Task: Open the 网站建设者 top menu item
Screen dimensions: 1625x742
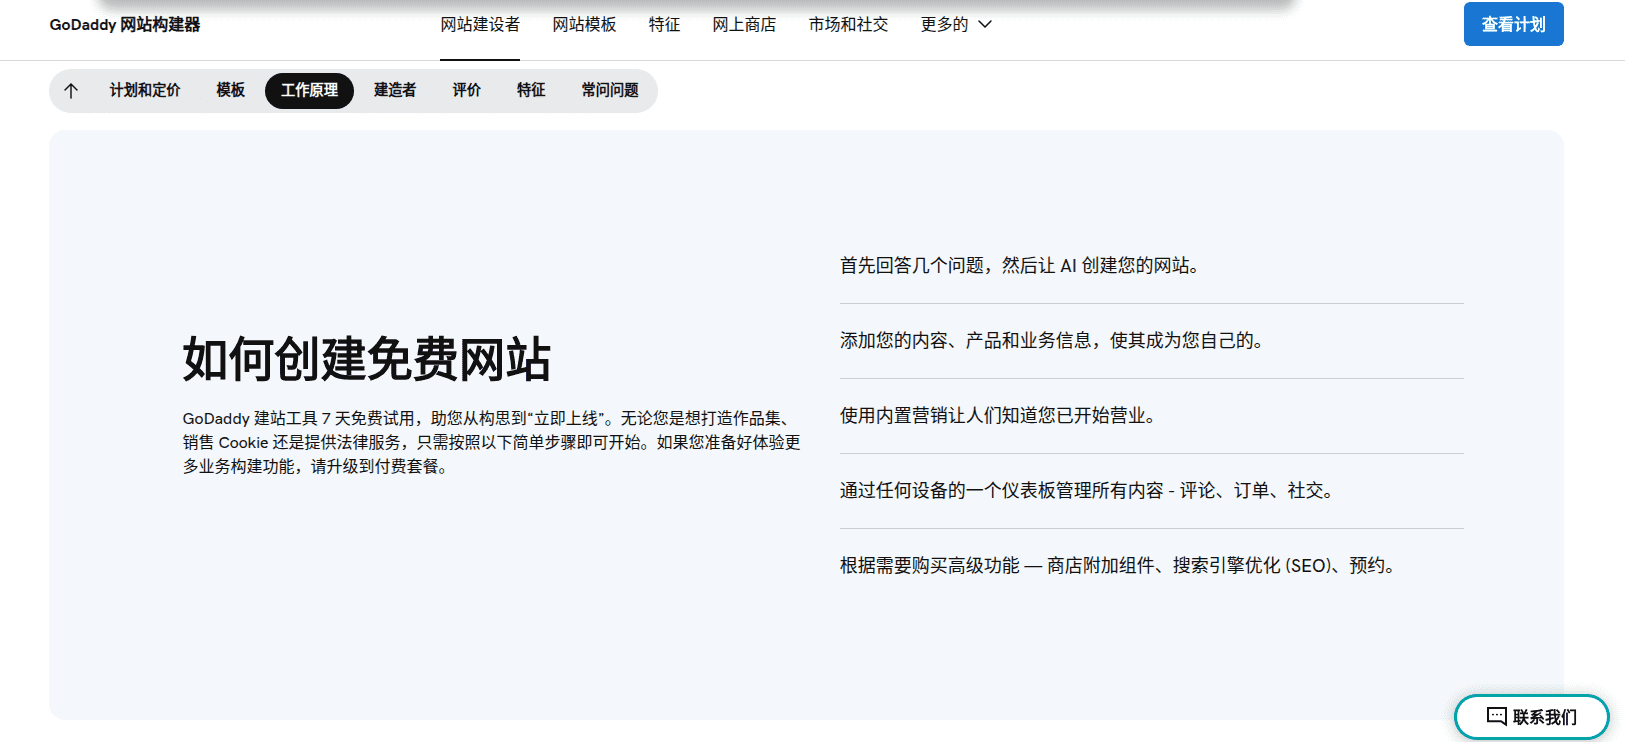Action: 480,25
